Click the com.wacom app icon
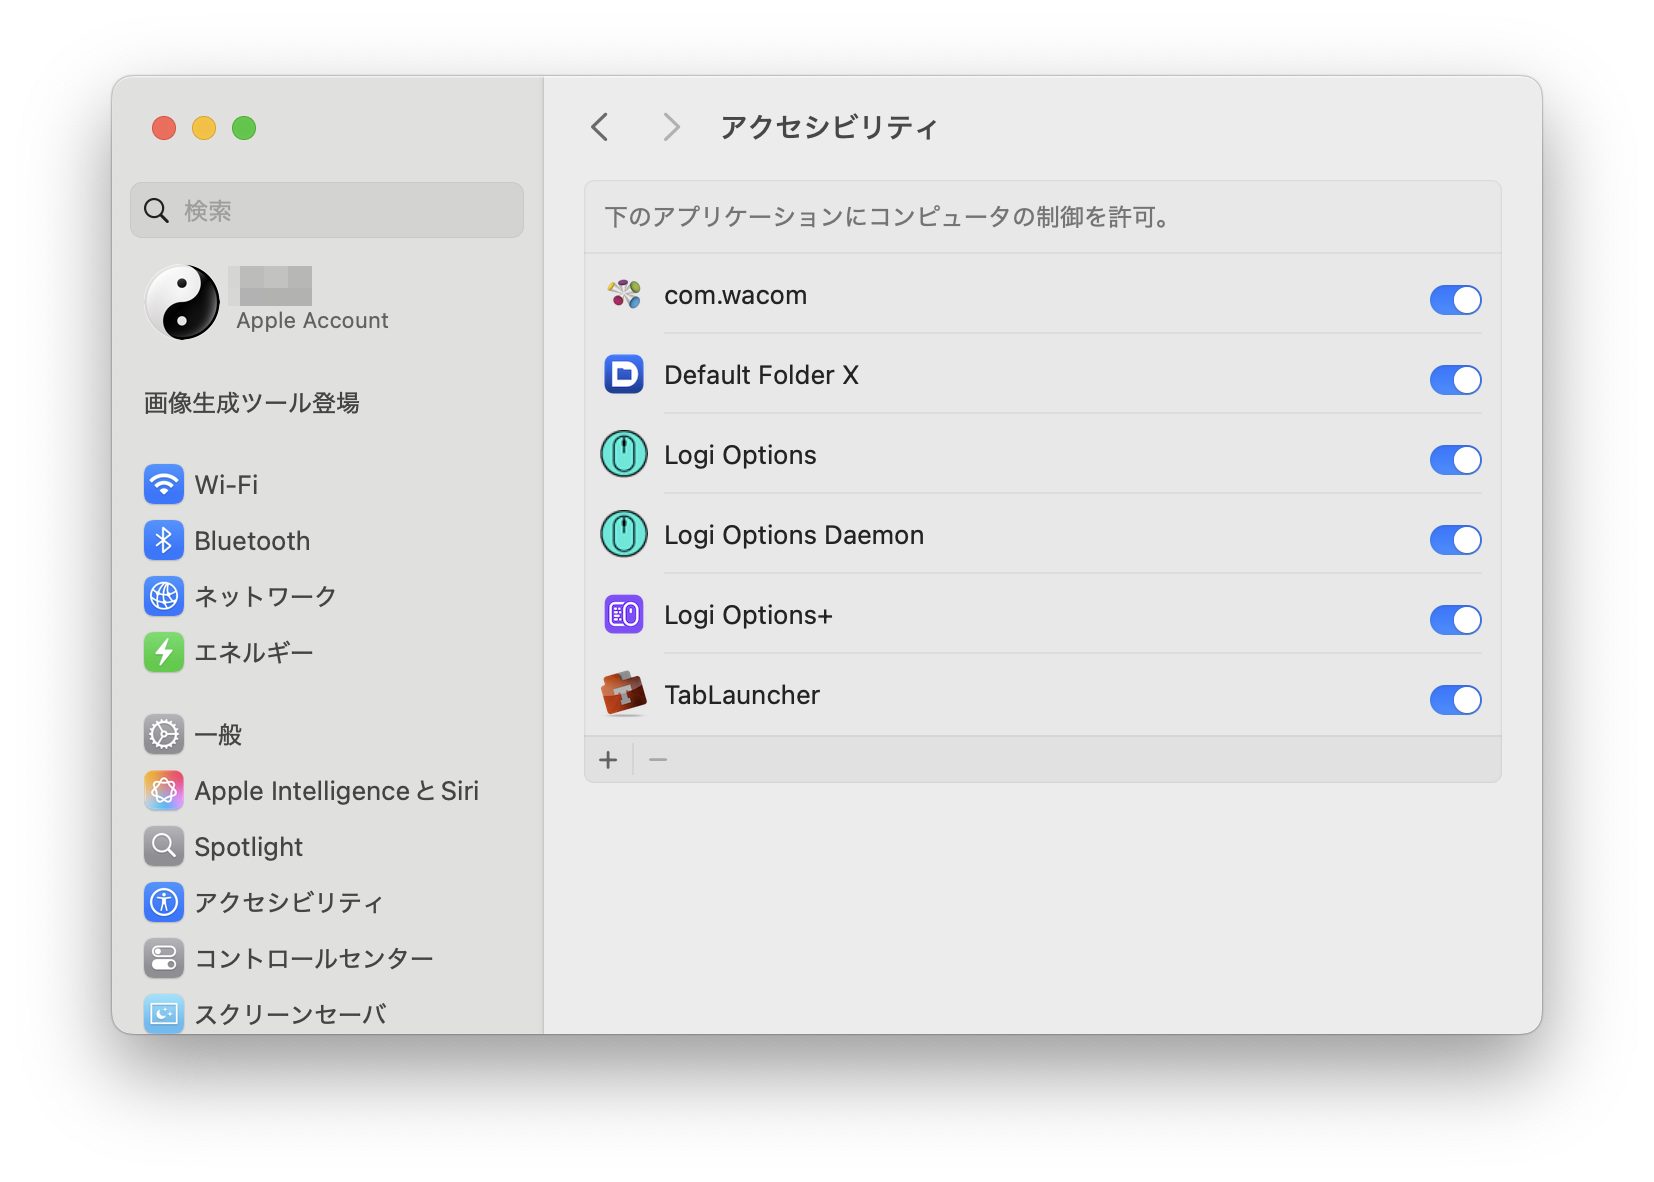1654x1182 pixels. pos(624,295)
